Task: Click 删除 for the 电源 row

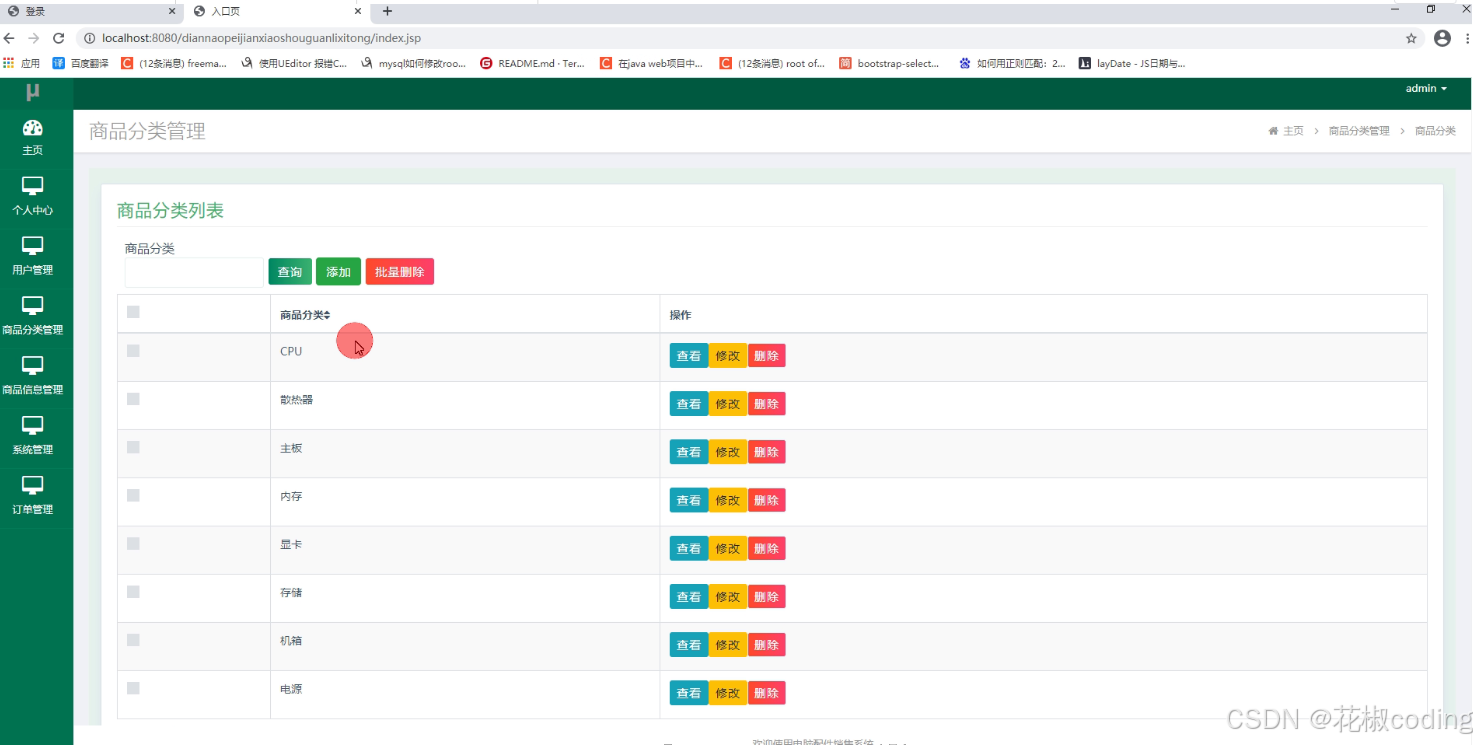Action: (x=766, y=693)
